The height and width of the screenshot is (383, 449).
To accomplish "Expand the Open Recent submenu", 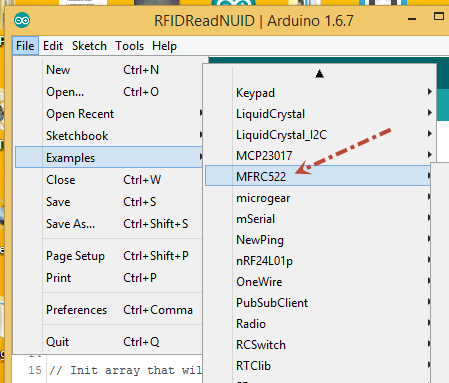I will click(109, 114).
